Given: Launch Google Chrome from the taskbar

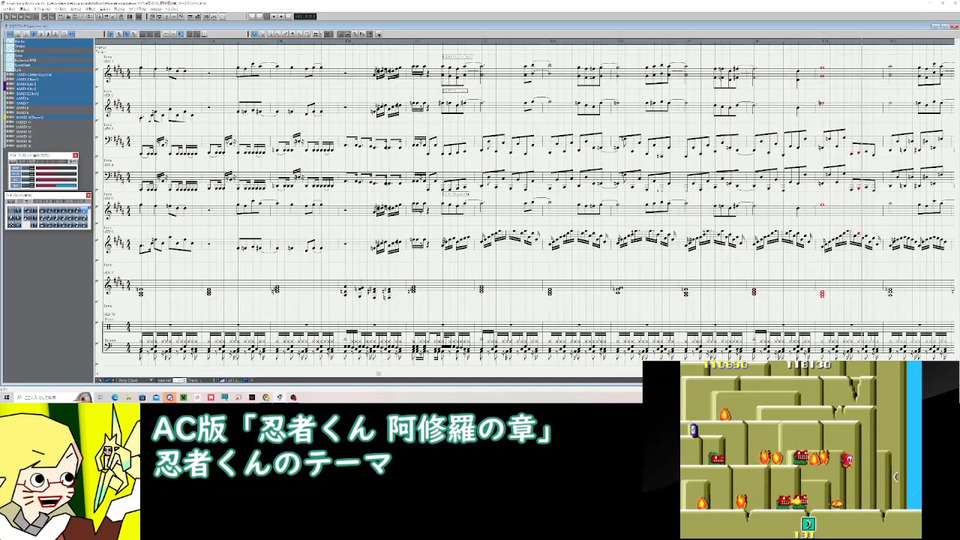Looking at the screenshot, I should [266, 397].
